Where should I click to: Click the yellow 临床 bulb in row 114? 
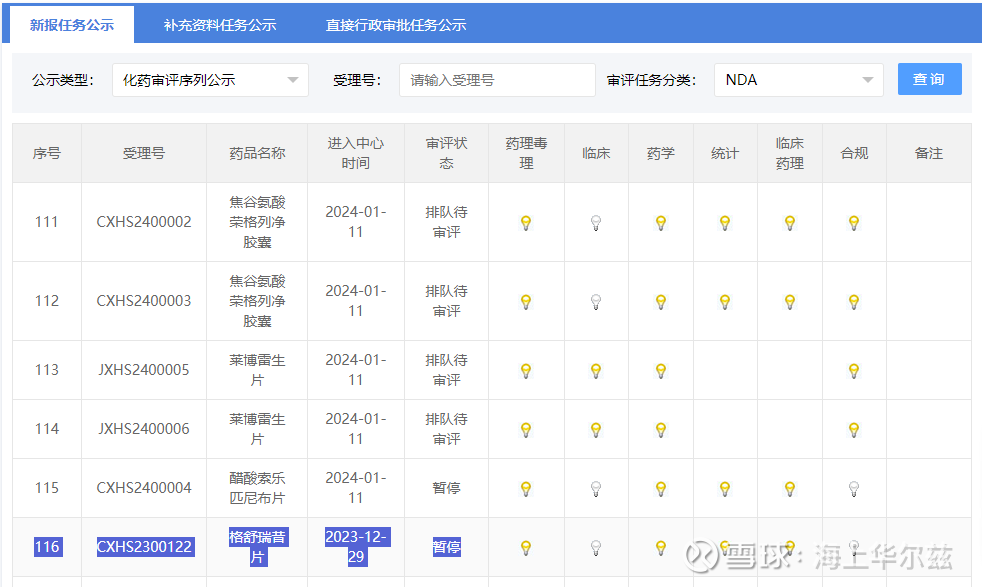tap(596, 430)
